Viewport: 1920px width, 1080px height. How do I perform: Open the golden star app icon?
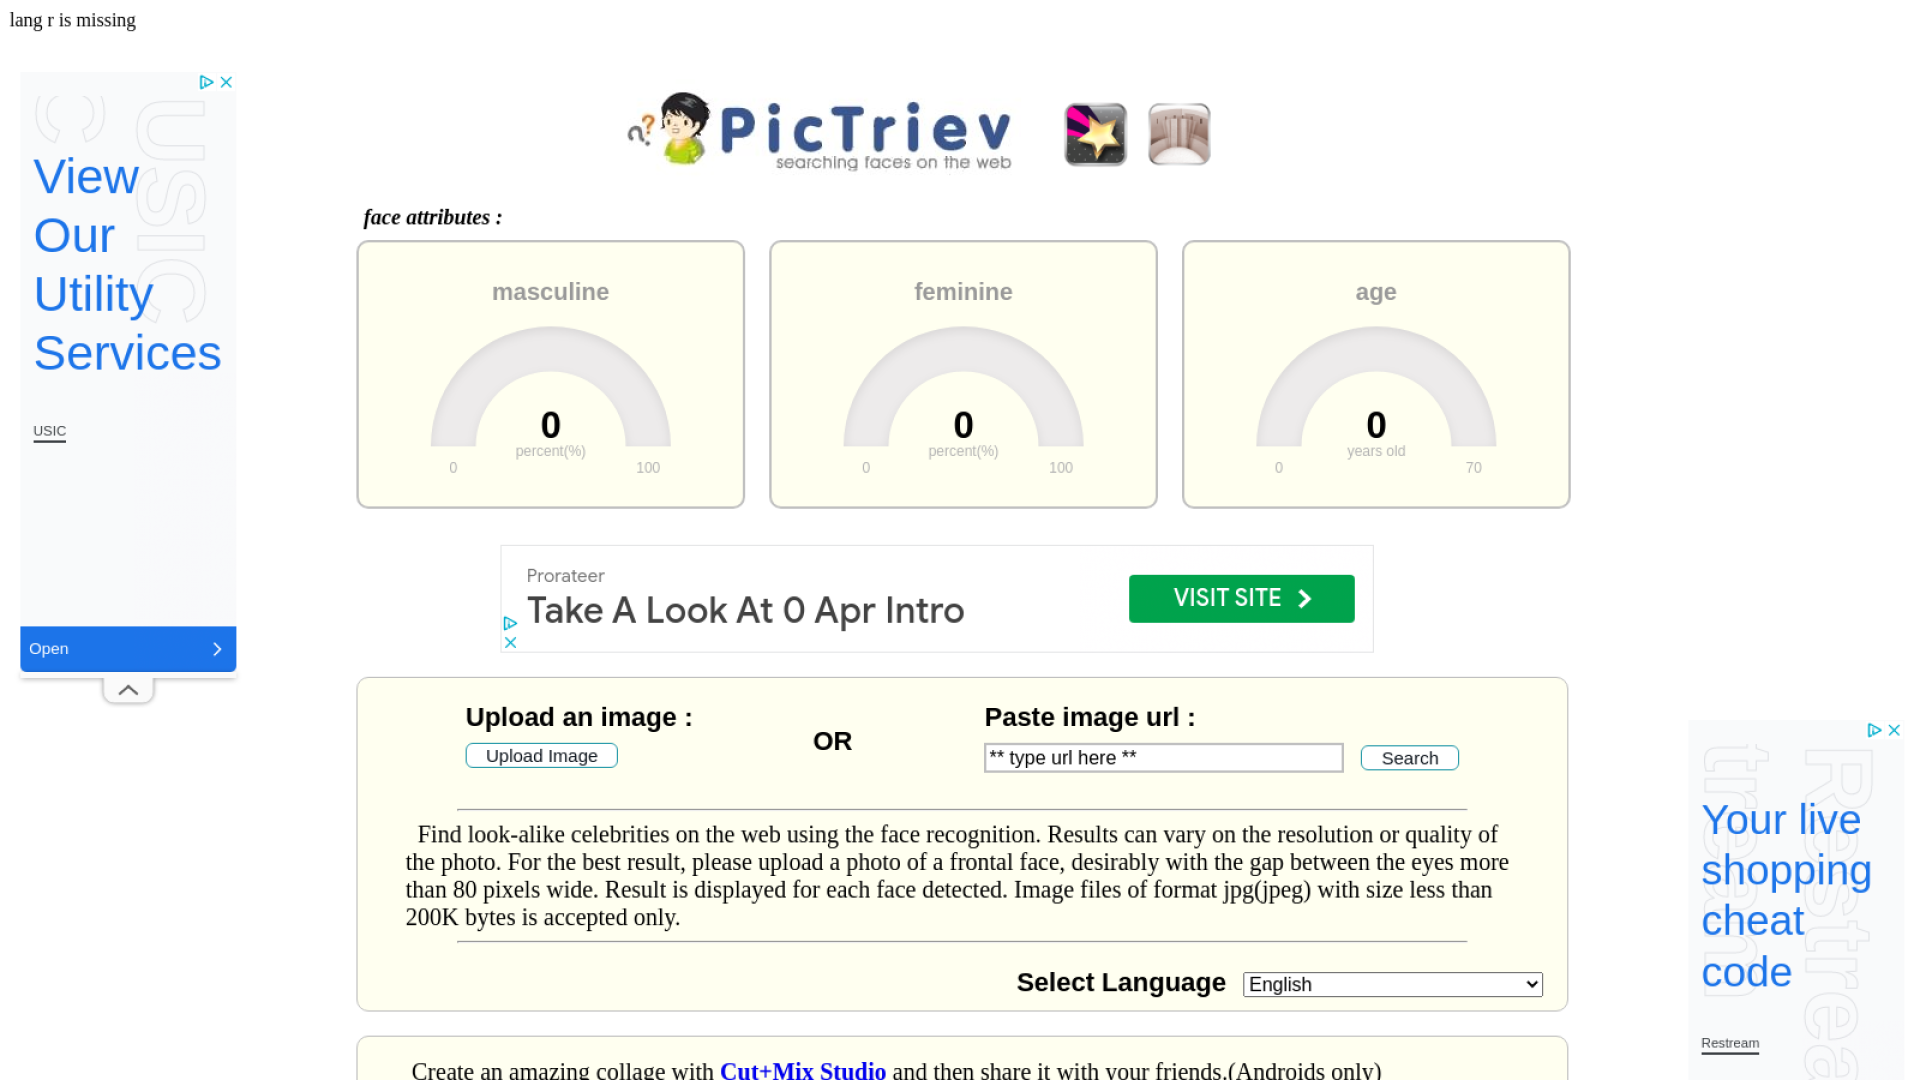pyautogui.click(x=1094, y=134)
